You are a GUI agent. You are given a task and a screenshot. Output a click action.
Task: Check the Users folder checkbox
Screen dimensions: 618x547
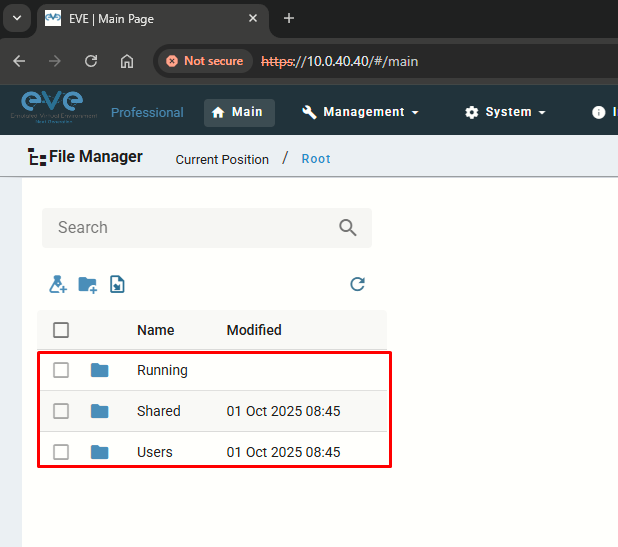pyautogui.click(x=61, y=452)
